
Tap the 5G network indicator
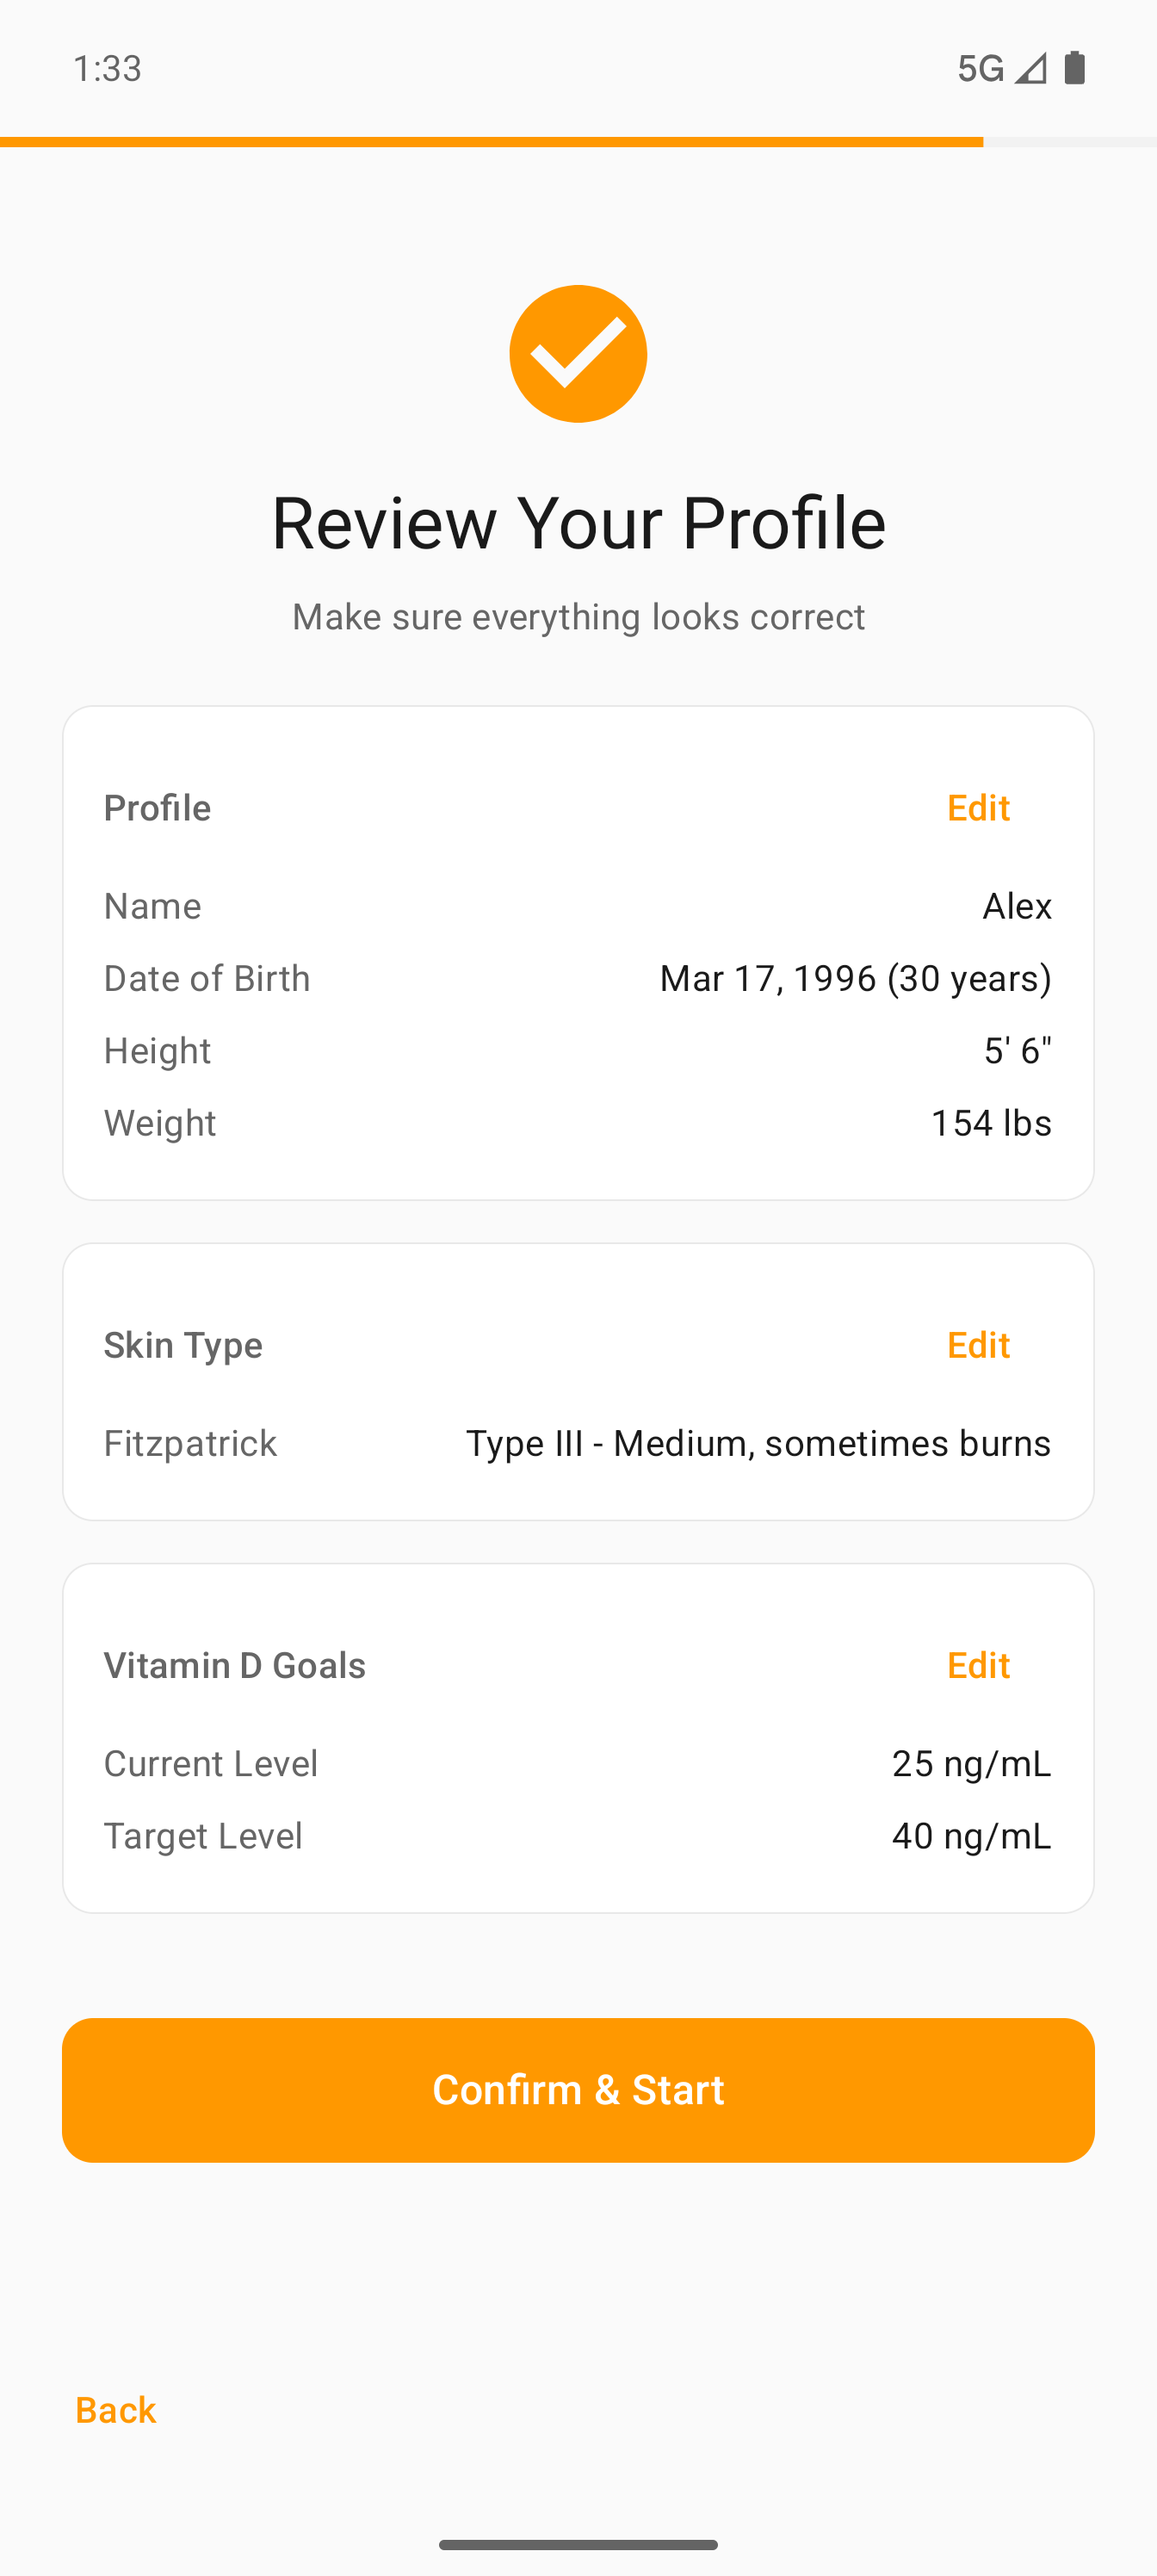pyautogui.click(x=980, y=68)
